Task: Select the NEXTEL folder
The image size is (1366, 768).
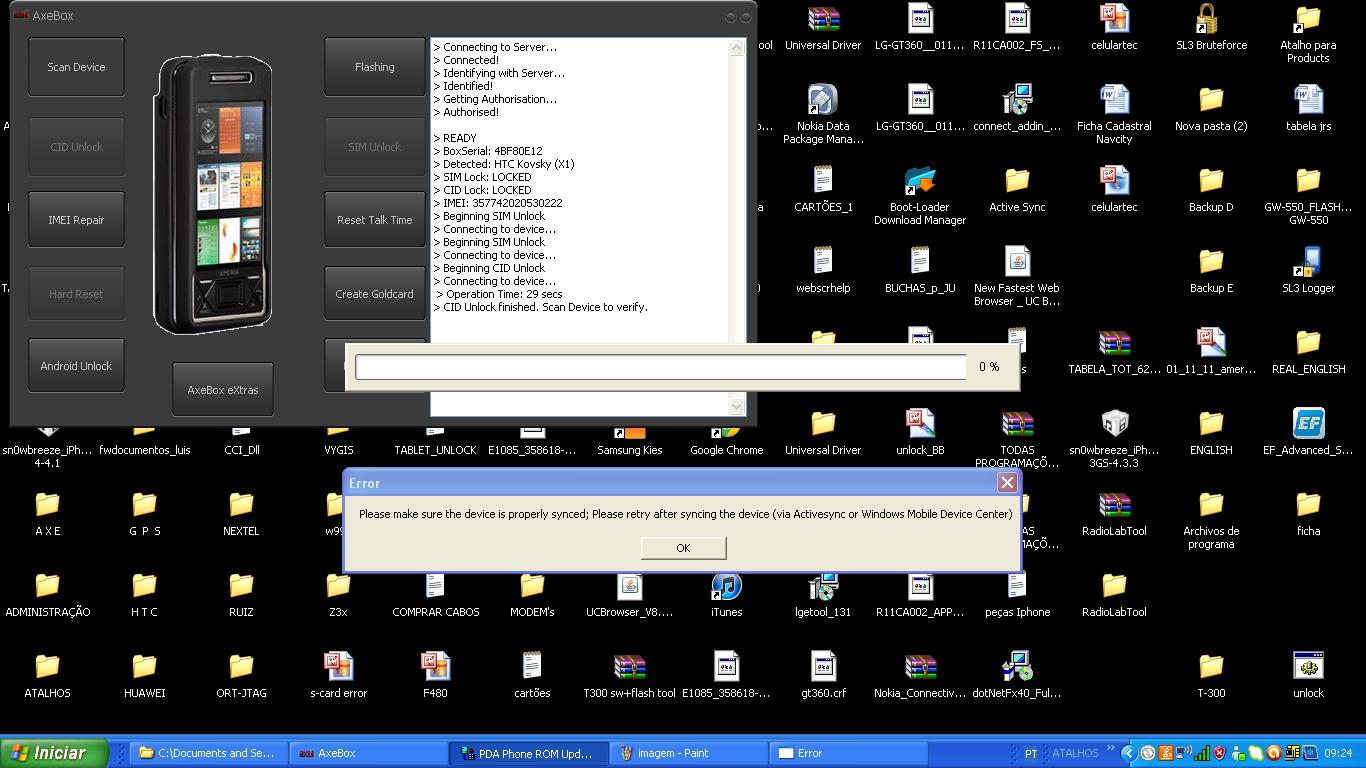Action: [241, 505]
